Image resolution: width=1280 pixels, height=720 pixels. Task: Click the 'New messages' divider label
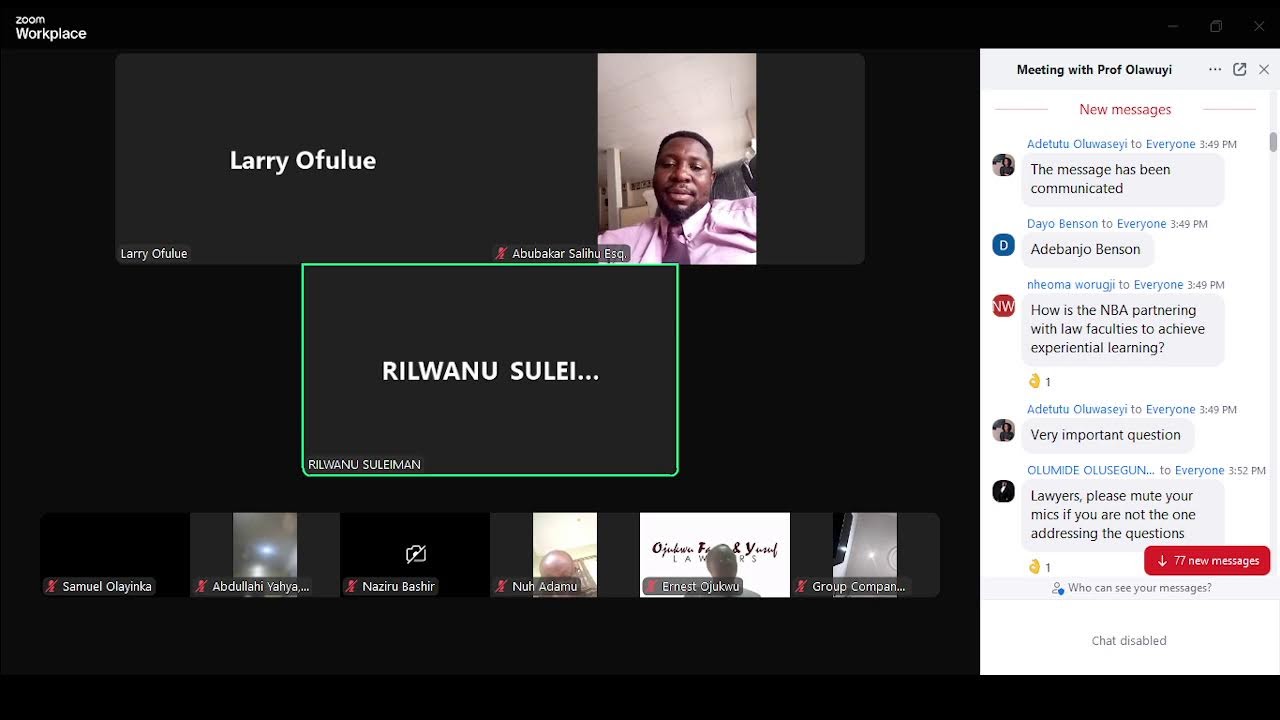1125,110
